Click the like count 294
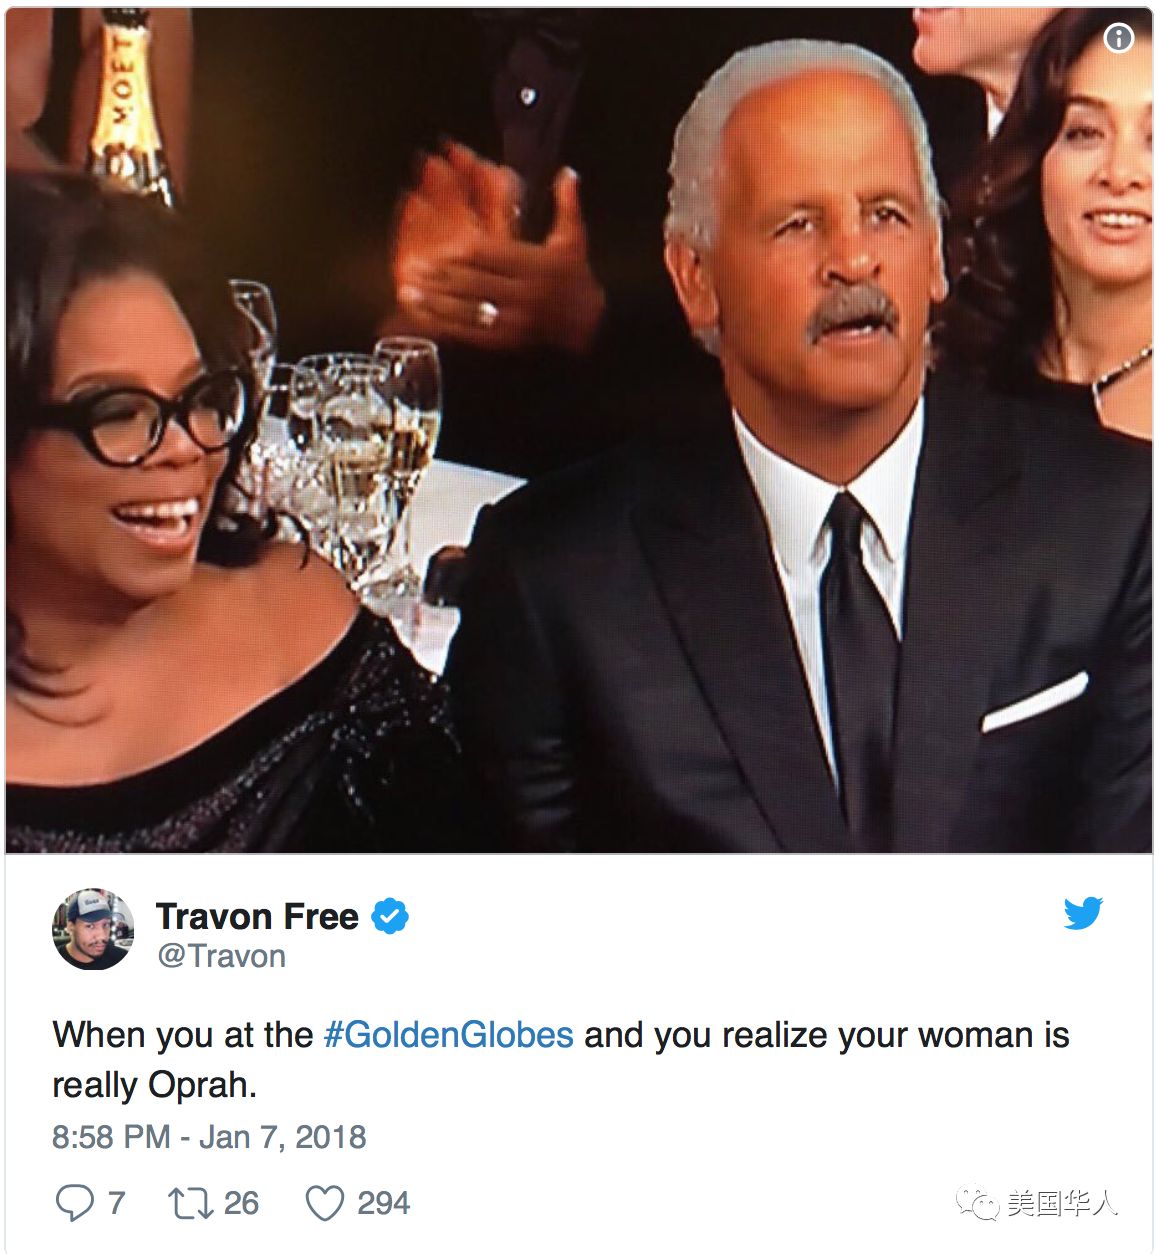 [x=383, y=1203]
